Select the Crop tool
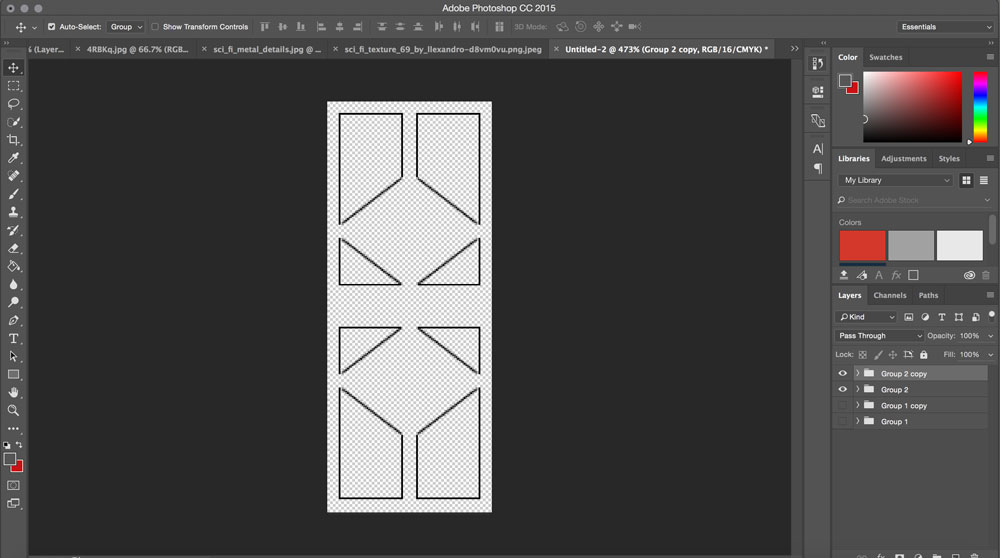1000x558 pixels. tap(14, 140)
